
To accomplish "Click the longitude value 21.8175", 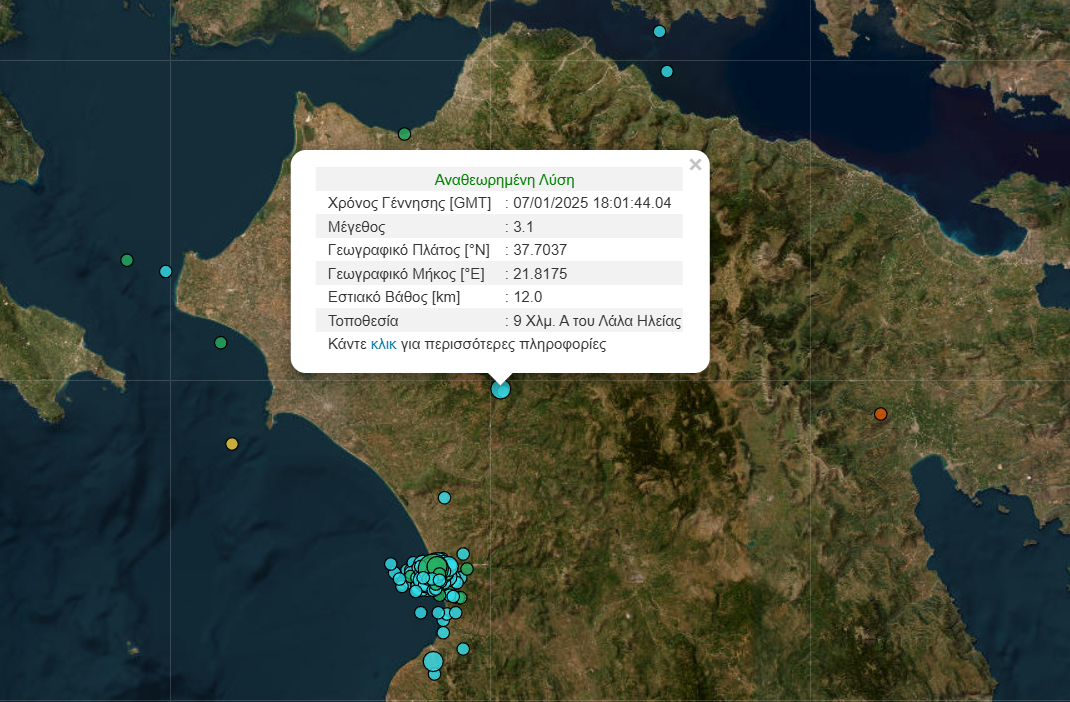I will click(540, 274).
